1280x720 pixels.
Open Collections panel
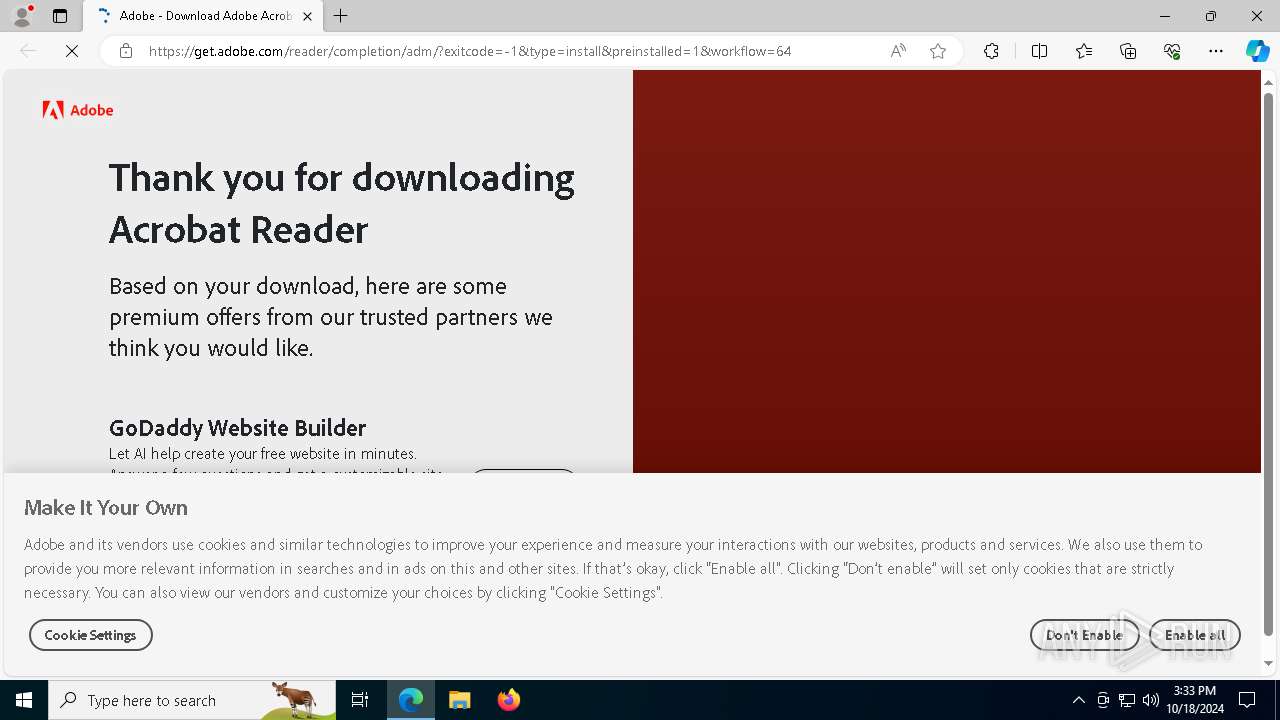point(1128,51)
